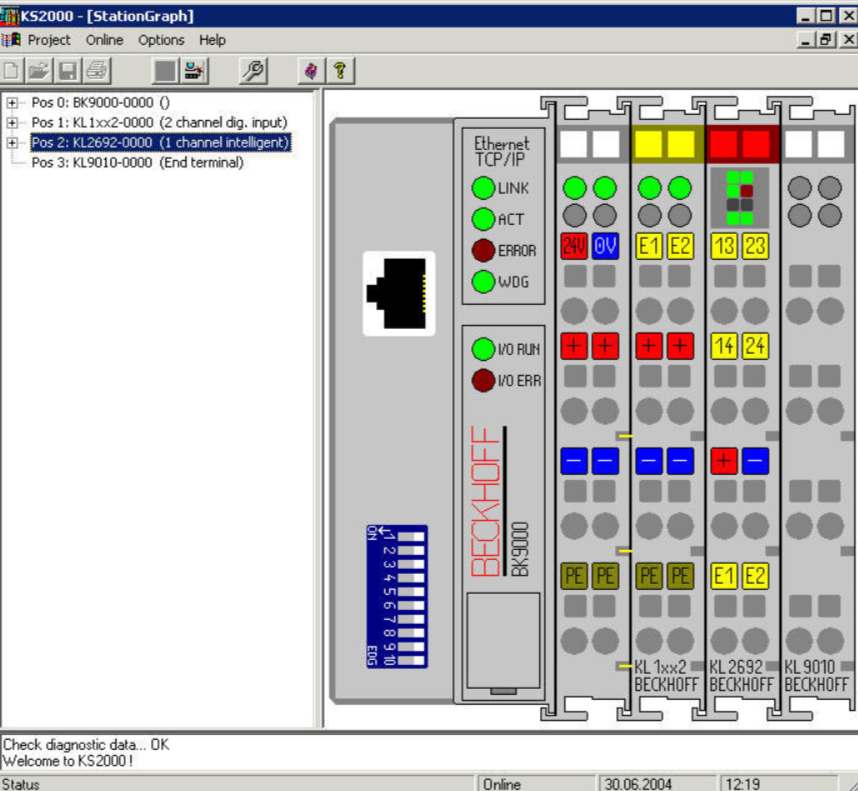Image resolution: width=858 pixels, height=791 pixels.
Task: Open the Help menu
Action: click(x=212, y=40)
